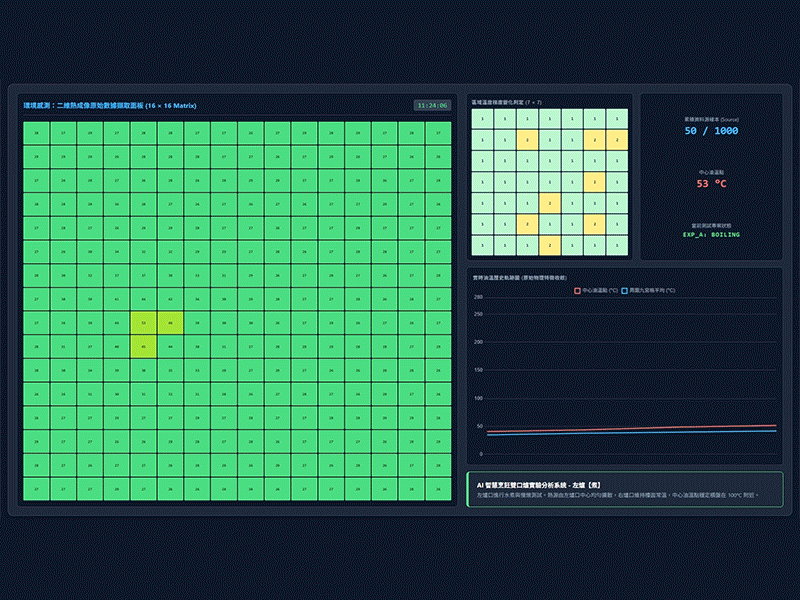Toggle the blue 周圍九宮格平均 legend series
The width and height of the screenshot is (800, 600).
648,290
